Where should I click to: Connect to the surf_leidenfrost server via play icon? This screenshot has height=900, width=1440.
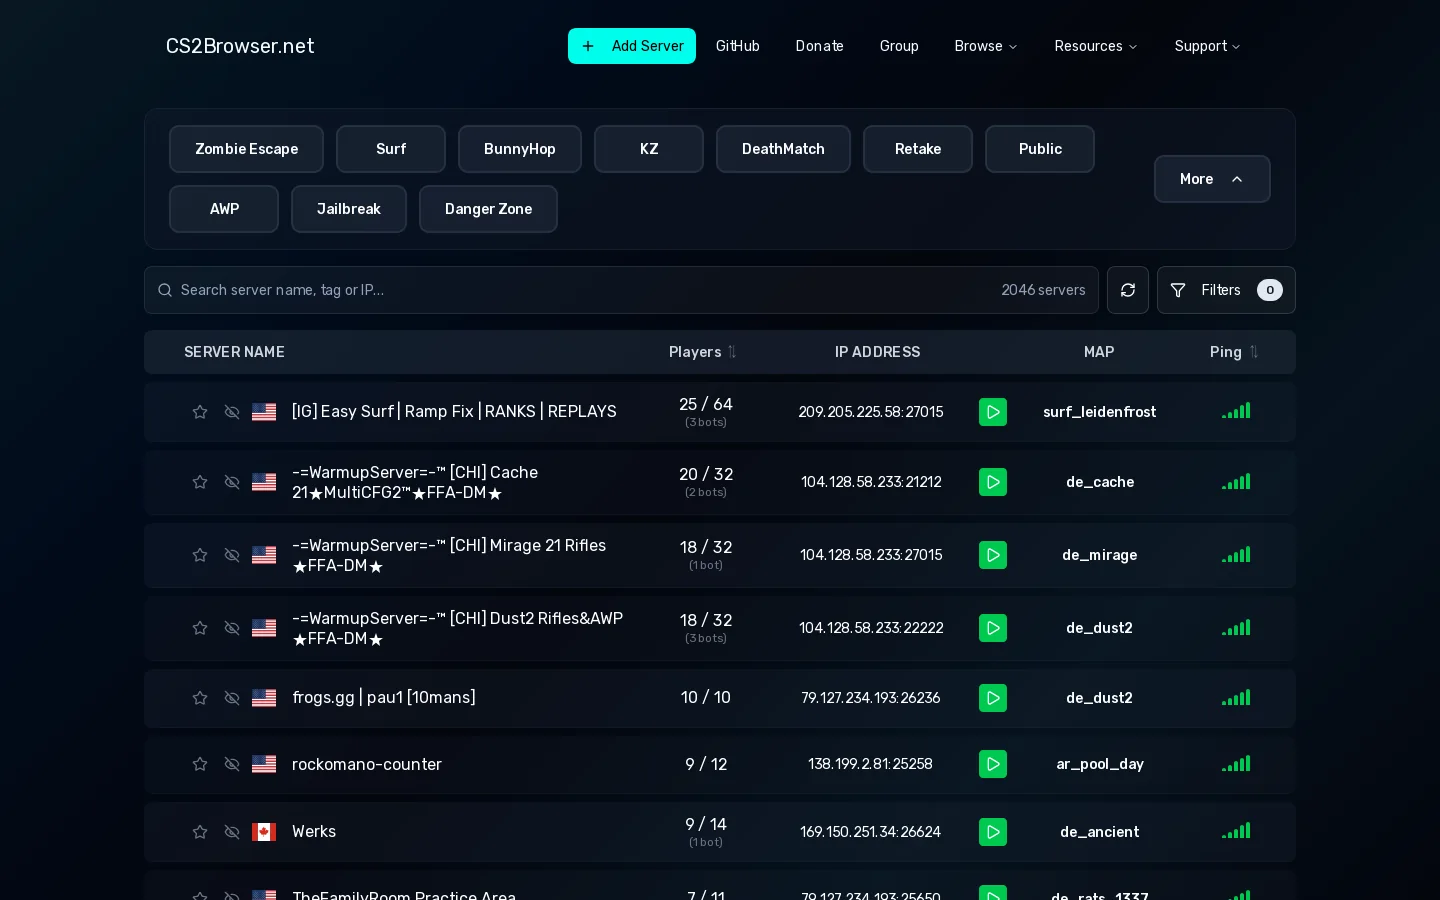click(993, 412)
